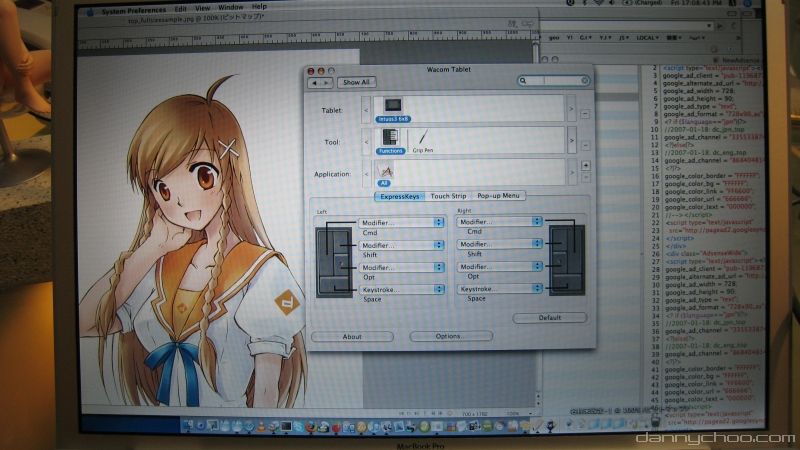Add an application with the plus button
The height and width of the screenshot is (450, 800).
[584, 164]
